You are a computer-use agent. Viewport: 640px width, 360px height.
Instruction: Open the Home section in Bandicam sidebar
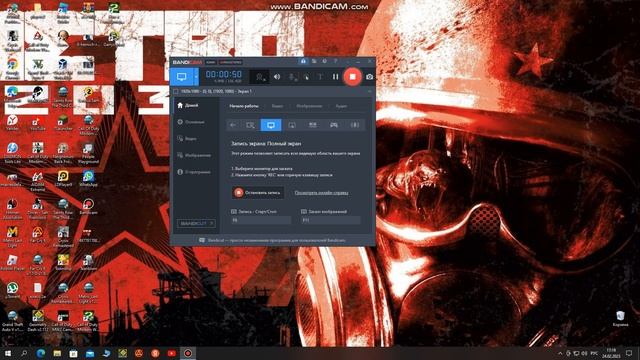point(188,105)
